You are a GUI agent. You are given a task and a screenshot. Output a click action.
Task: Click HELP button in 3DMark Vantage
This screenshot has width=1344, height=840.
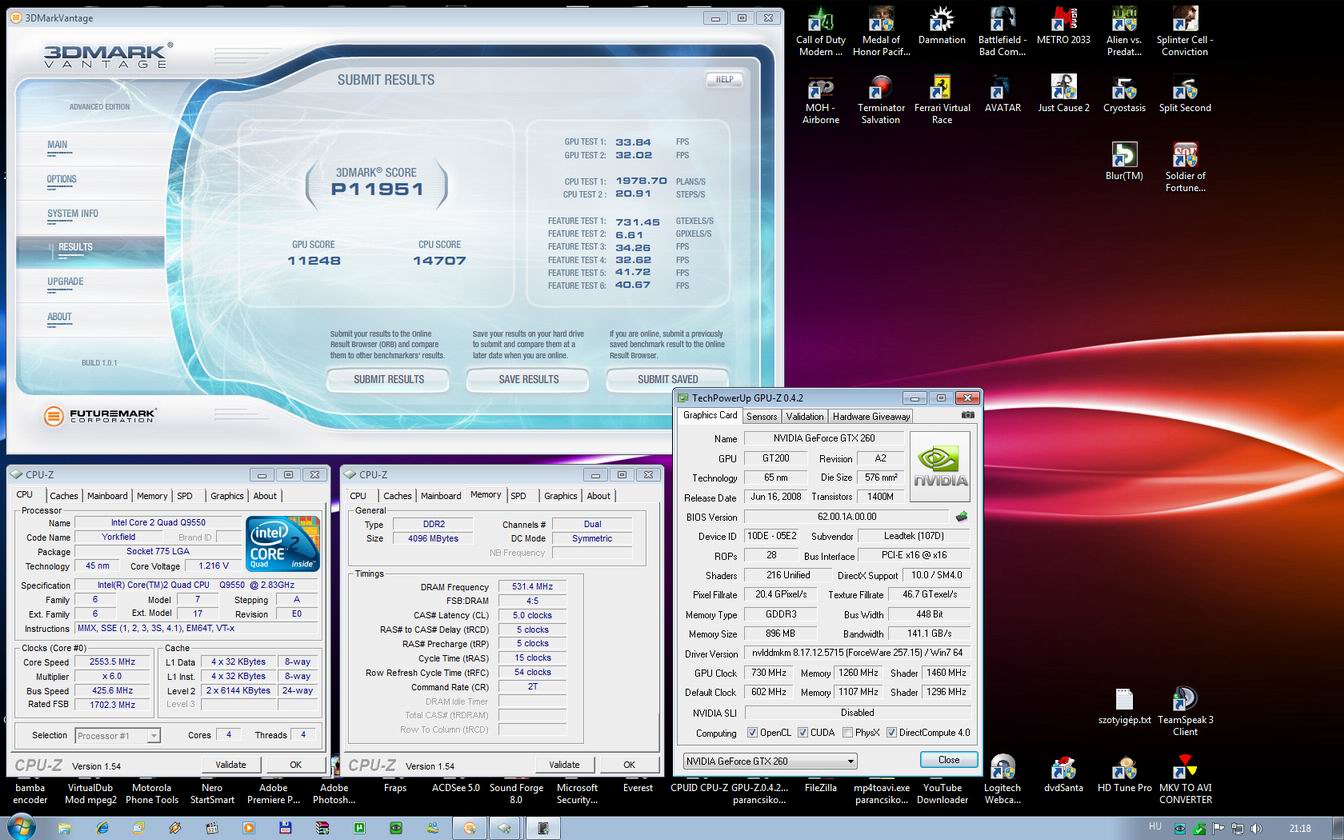point(724,79)
